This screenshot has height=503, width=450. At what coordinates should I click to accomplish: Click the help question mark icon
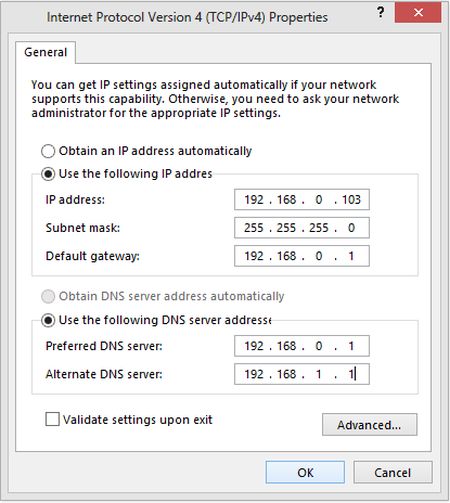click(x=381, y=13)
